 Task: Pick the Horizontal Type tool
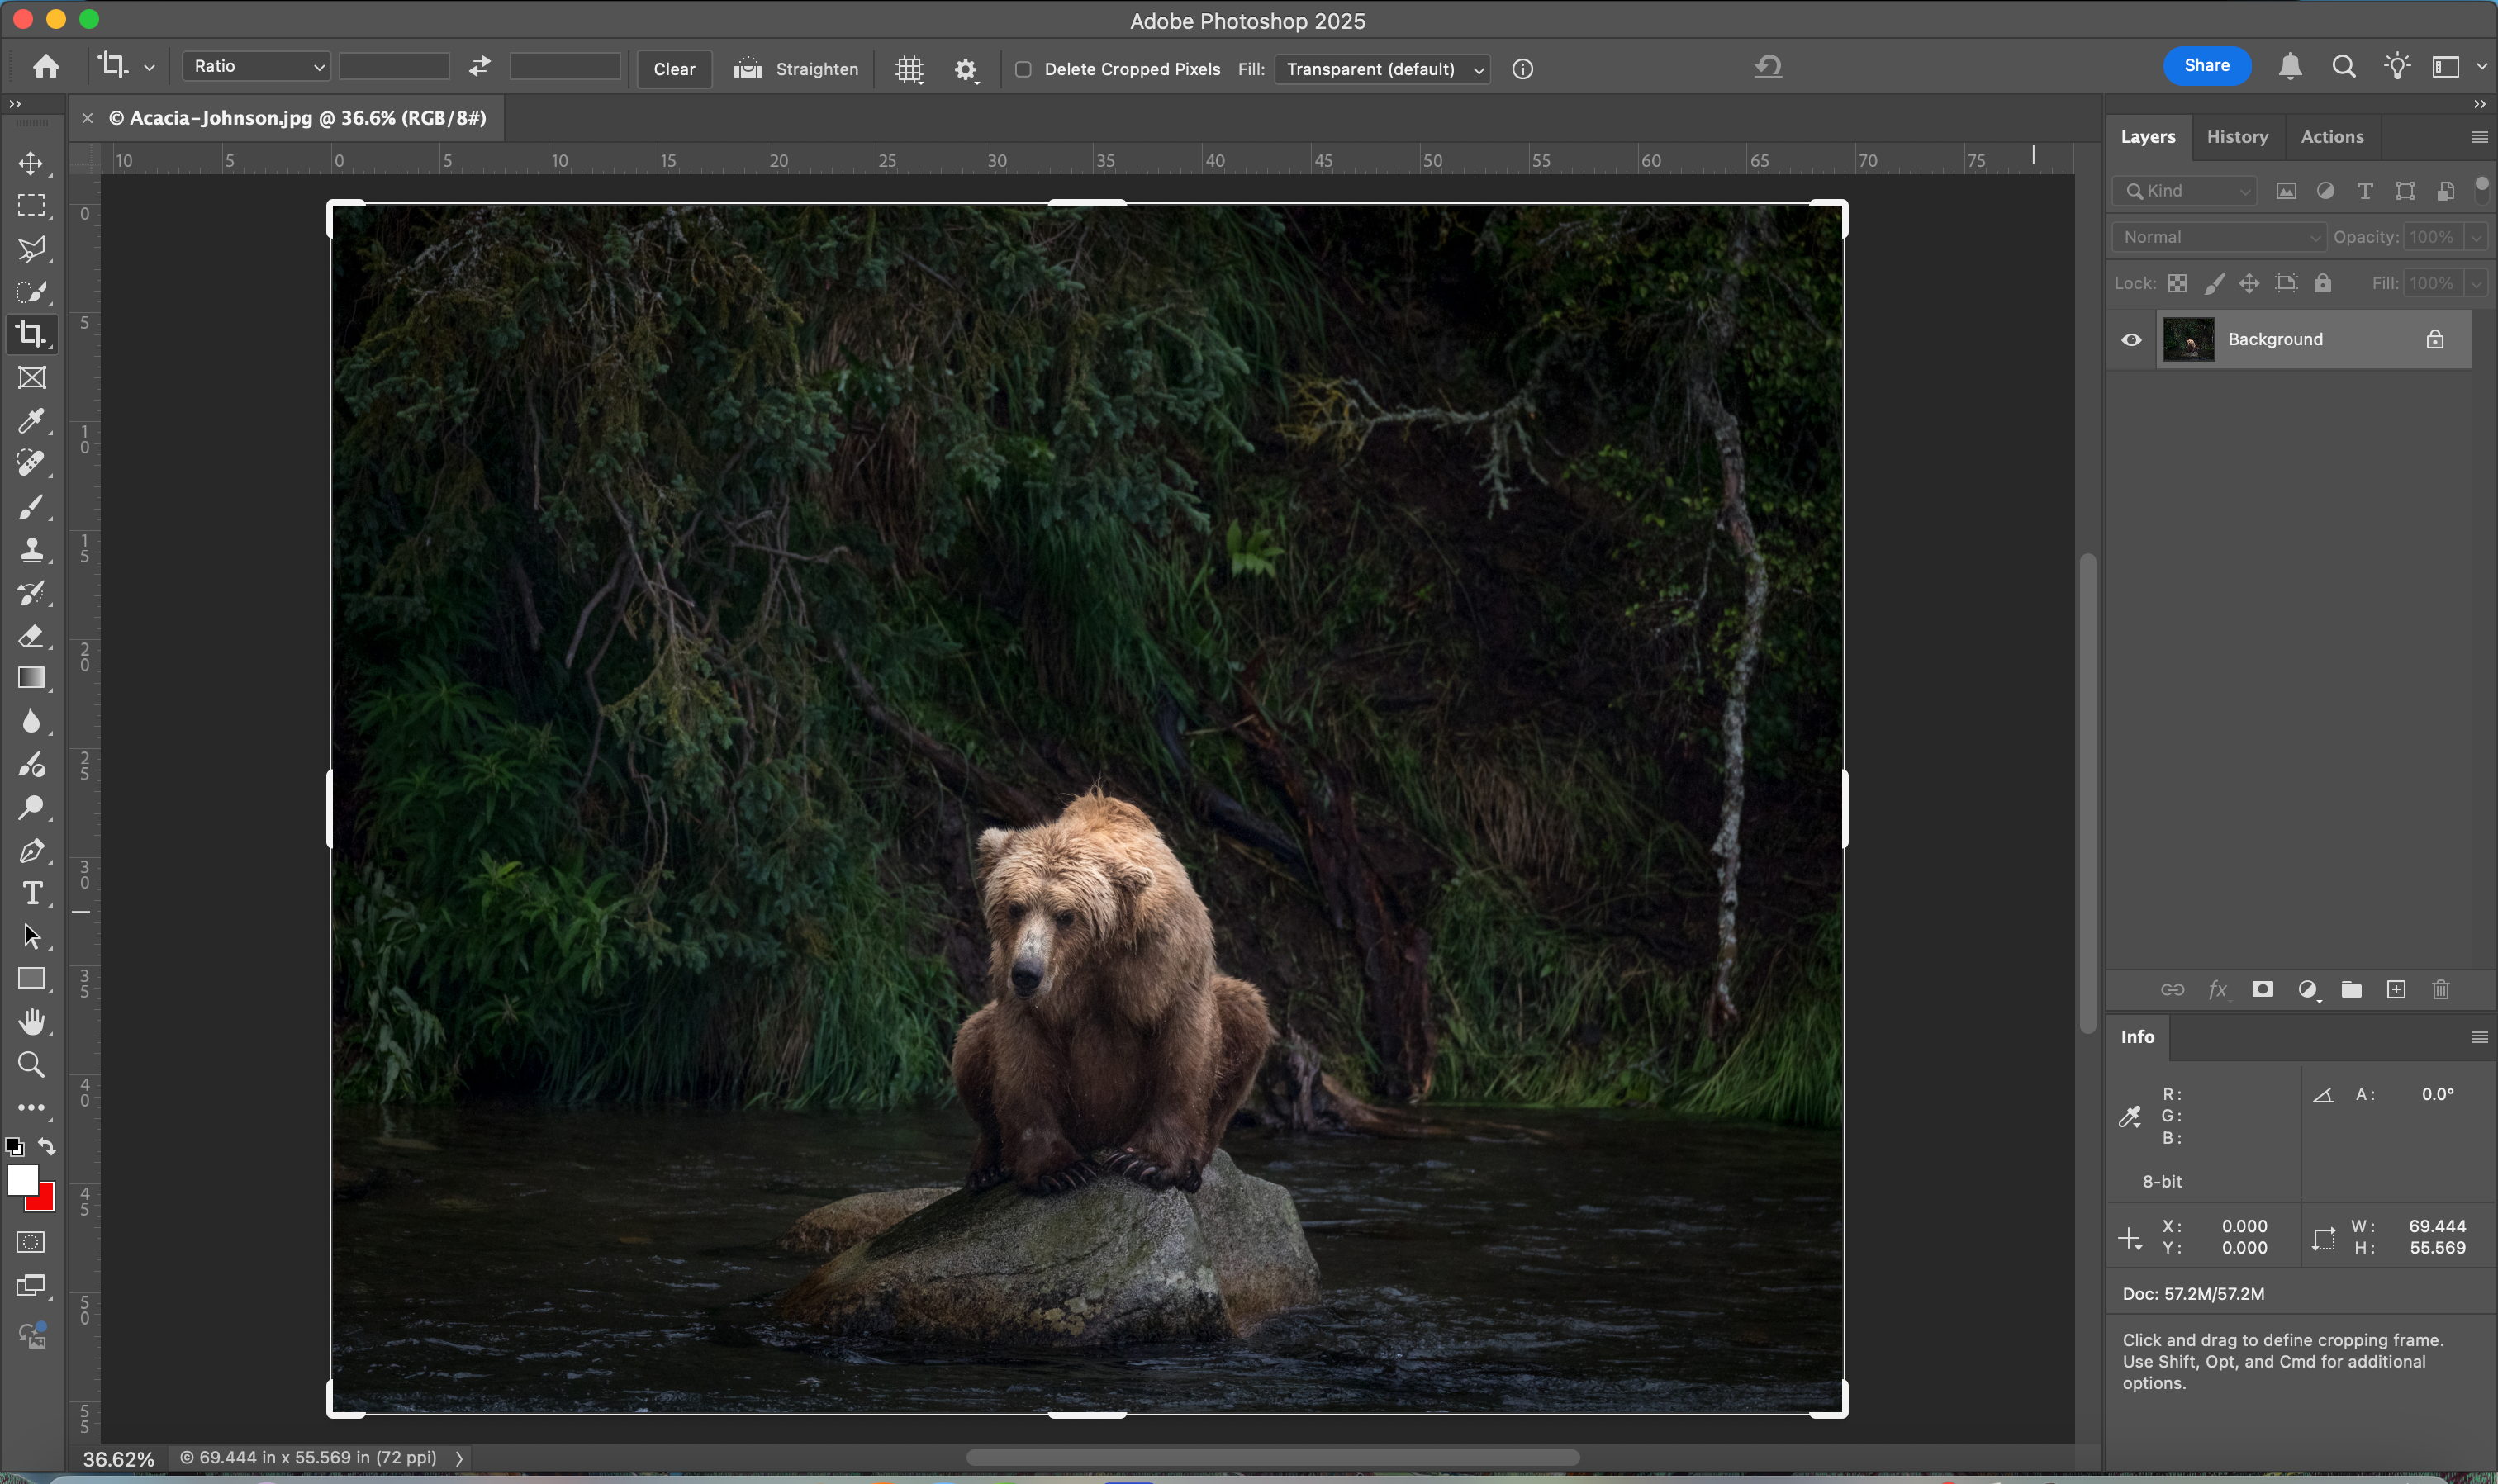(x=31, y=893)
